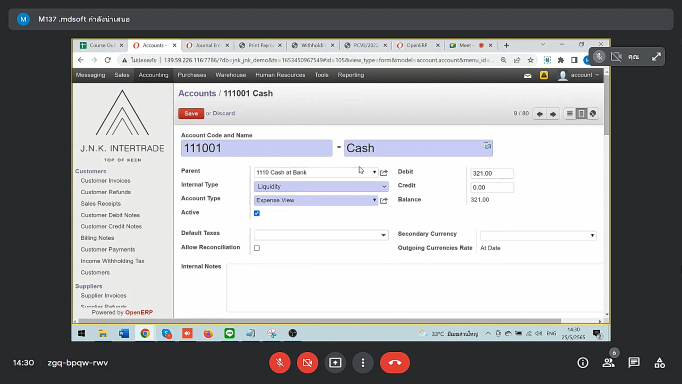This screenshot has height=384, width=682.
Task: Open new browser tab with plus
Action: coord(506,45)
